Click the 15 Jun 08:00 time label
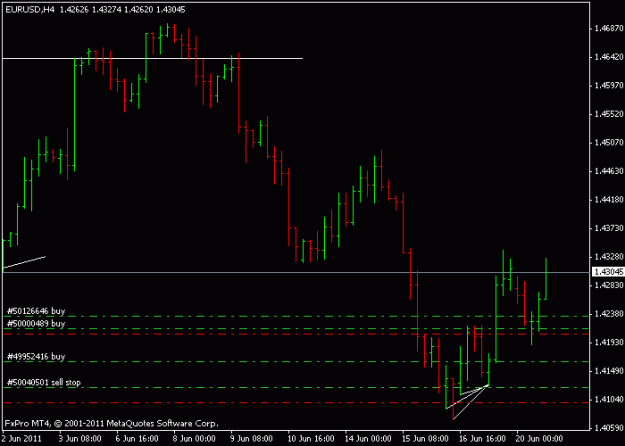Screen dimensions: 625x446 tap(425, 439)
